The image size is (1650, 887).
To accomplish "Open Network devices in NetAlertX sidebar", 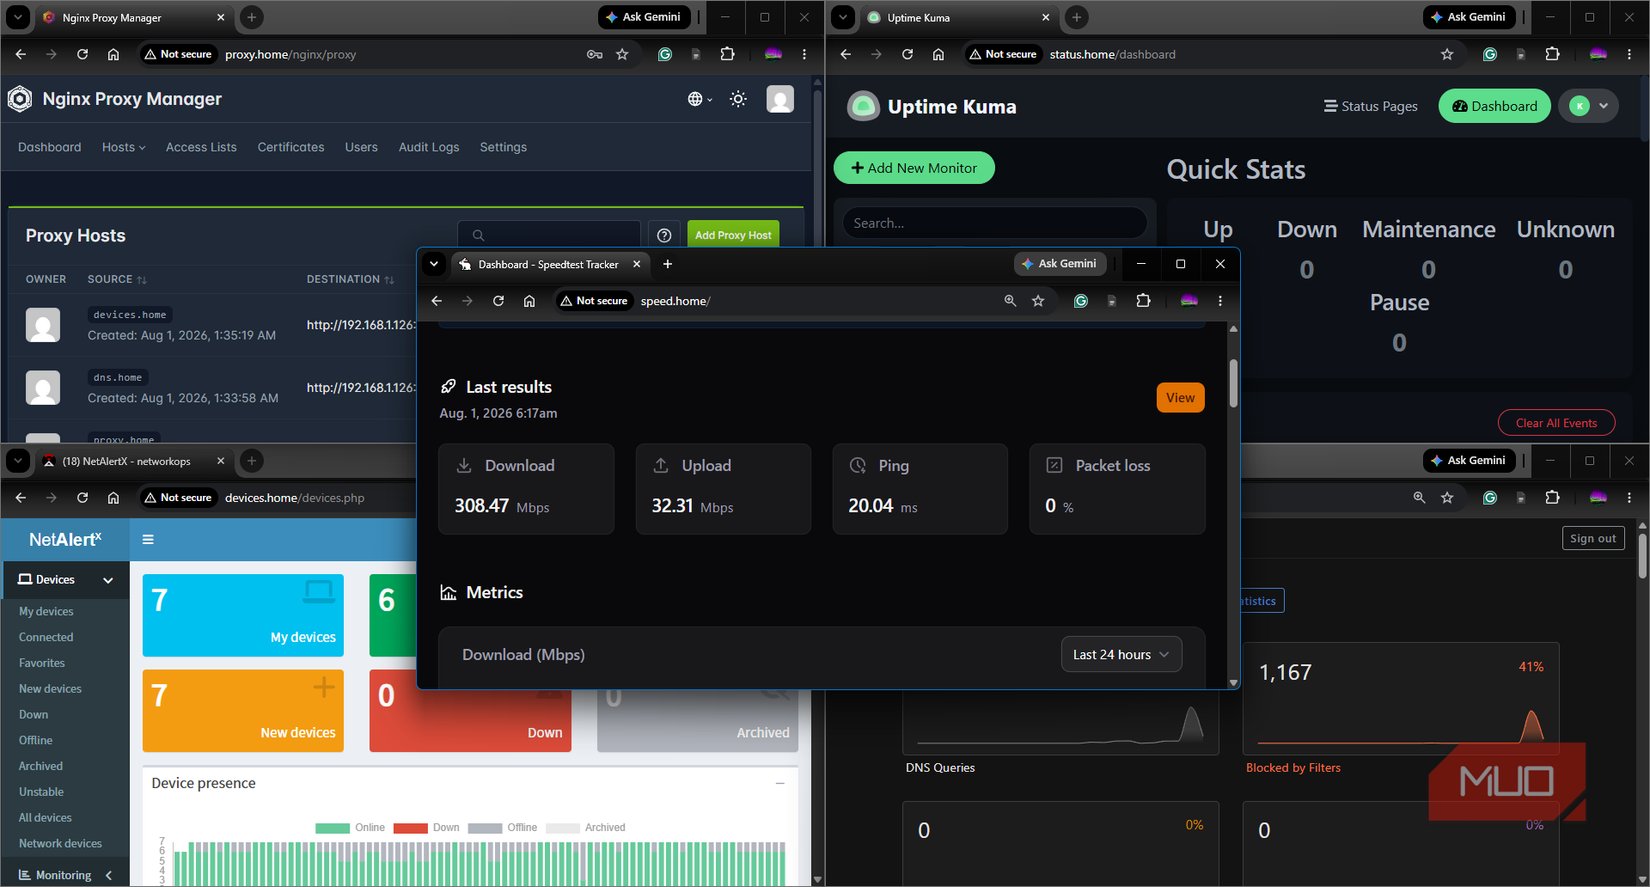I will [60, 843].
